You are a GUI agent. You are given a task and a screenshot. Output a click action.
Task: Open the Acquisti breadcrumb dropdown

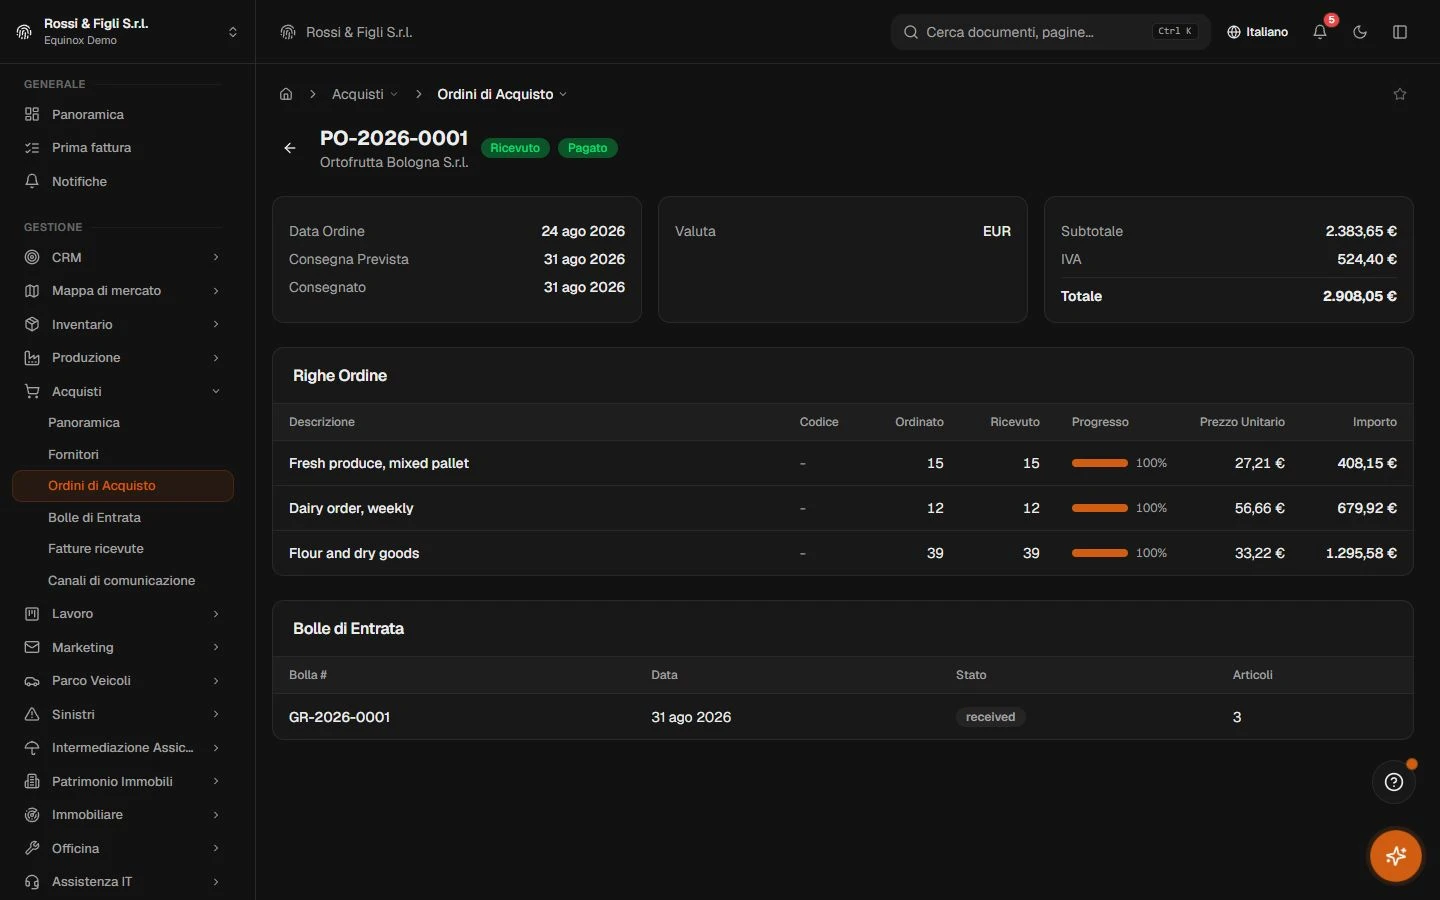tap(365, 94)
